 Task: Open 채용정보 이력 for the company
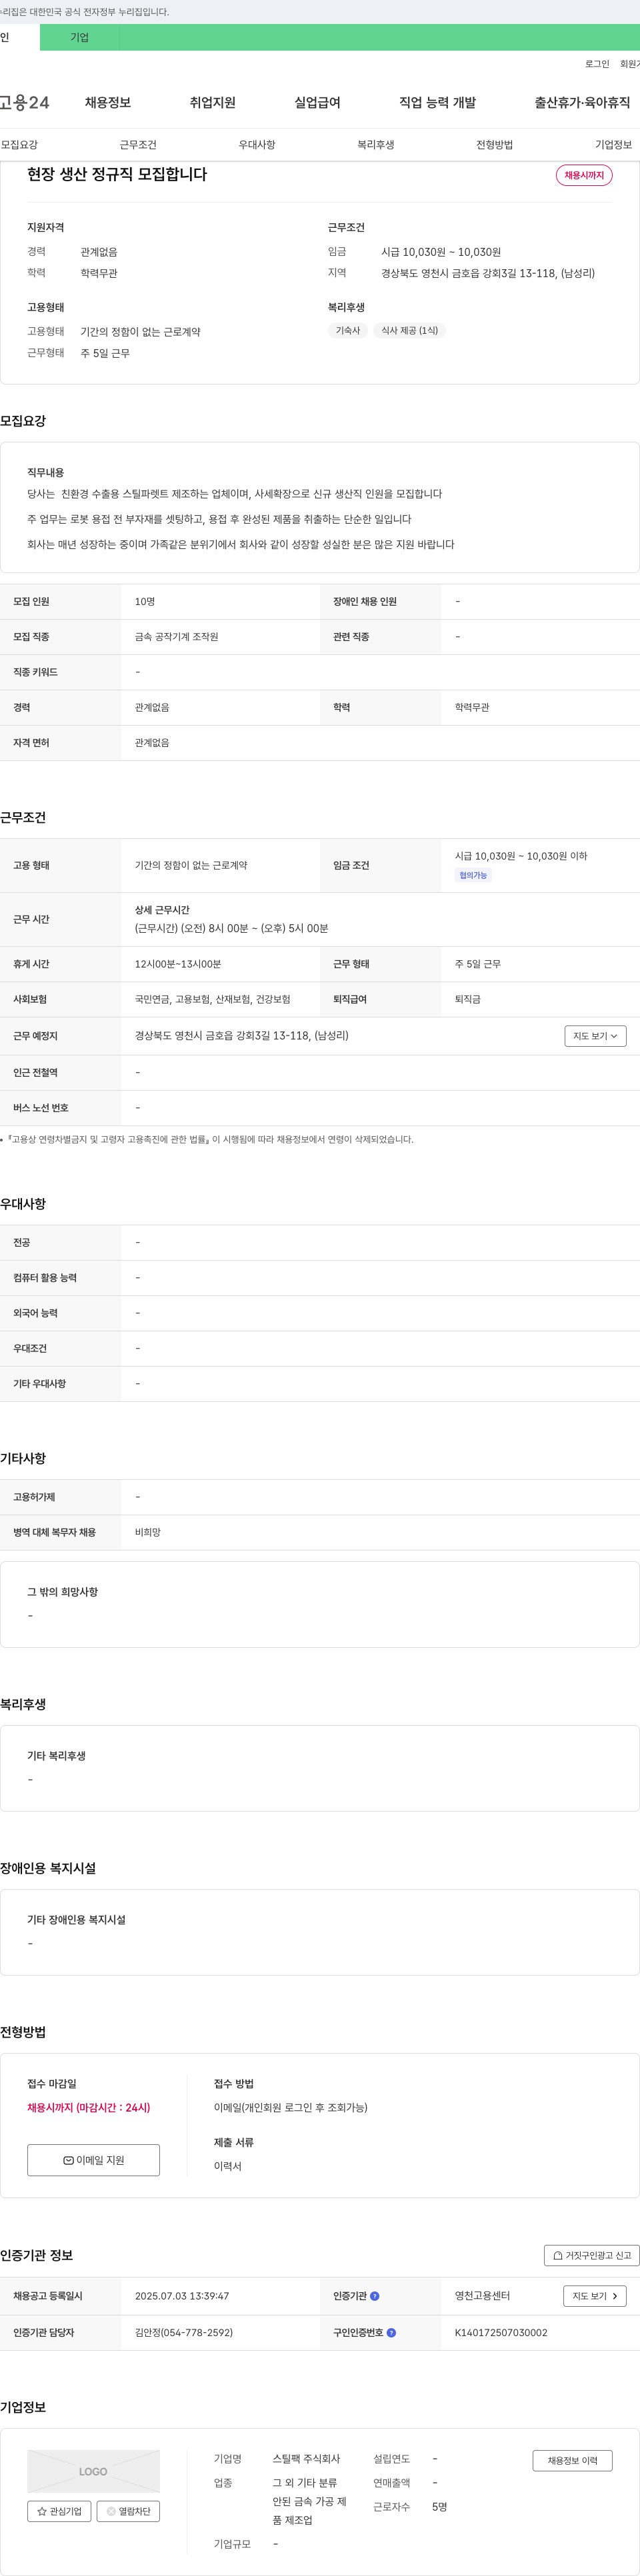(572, 2461)
